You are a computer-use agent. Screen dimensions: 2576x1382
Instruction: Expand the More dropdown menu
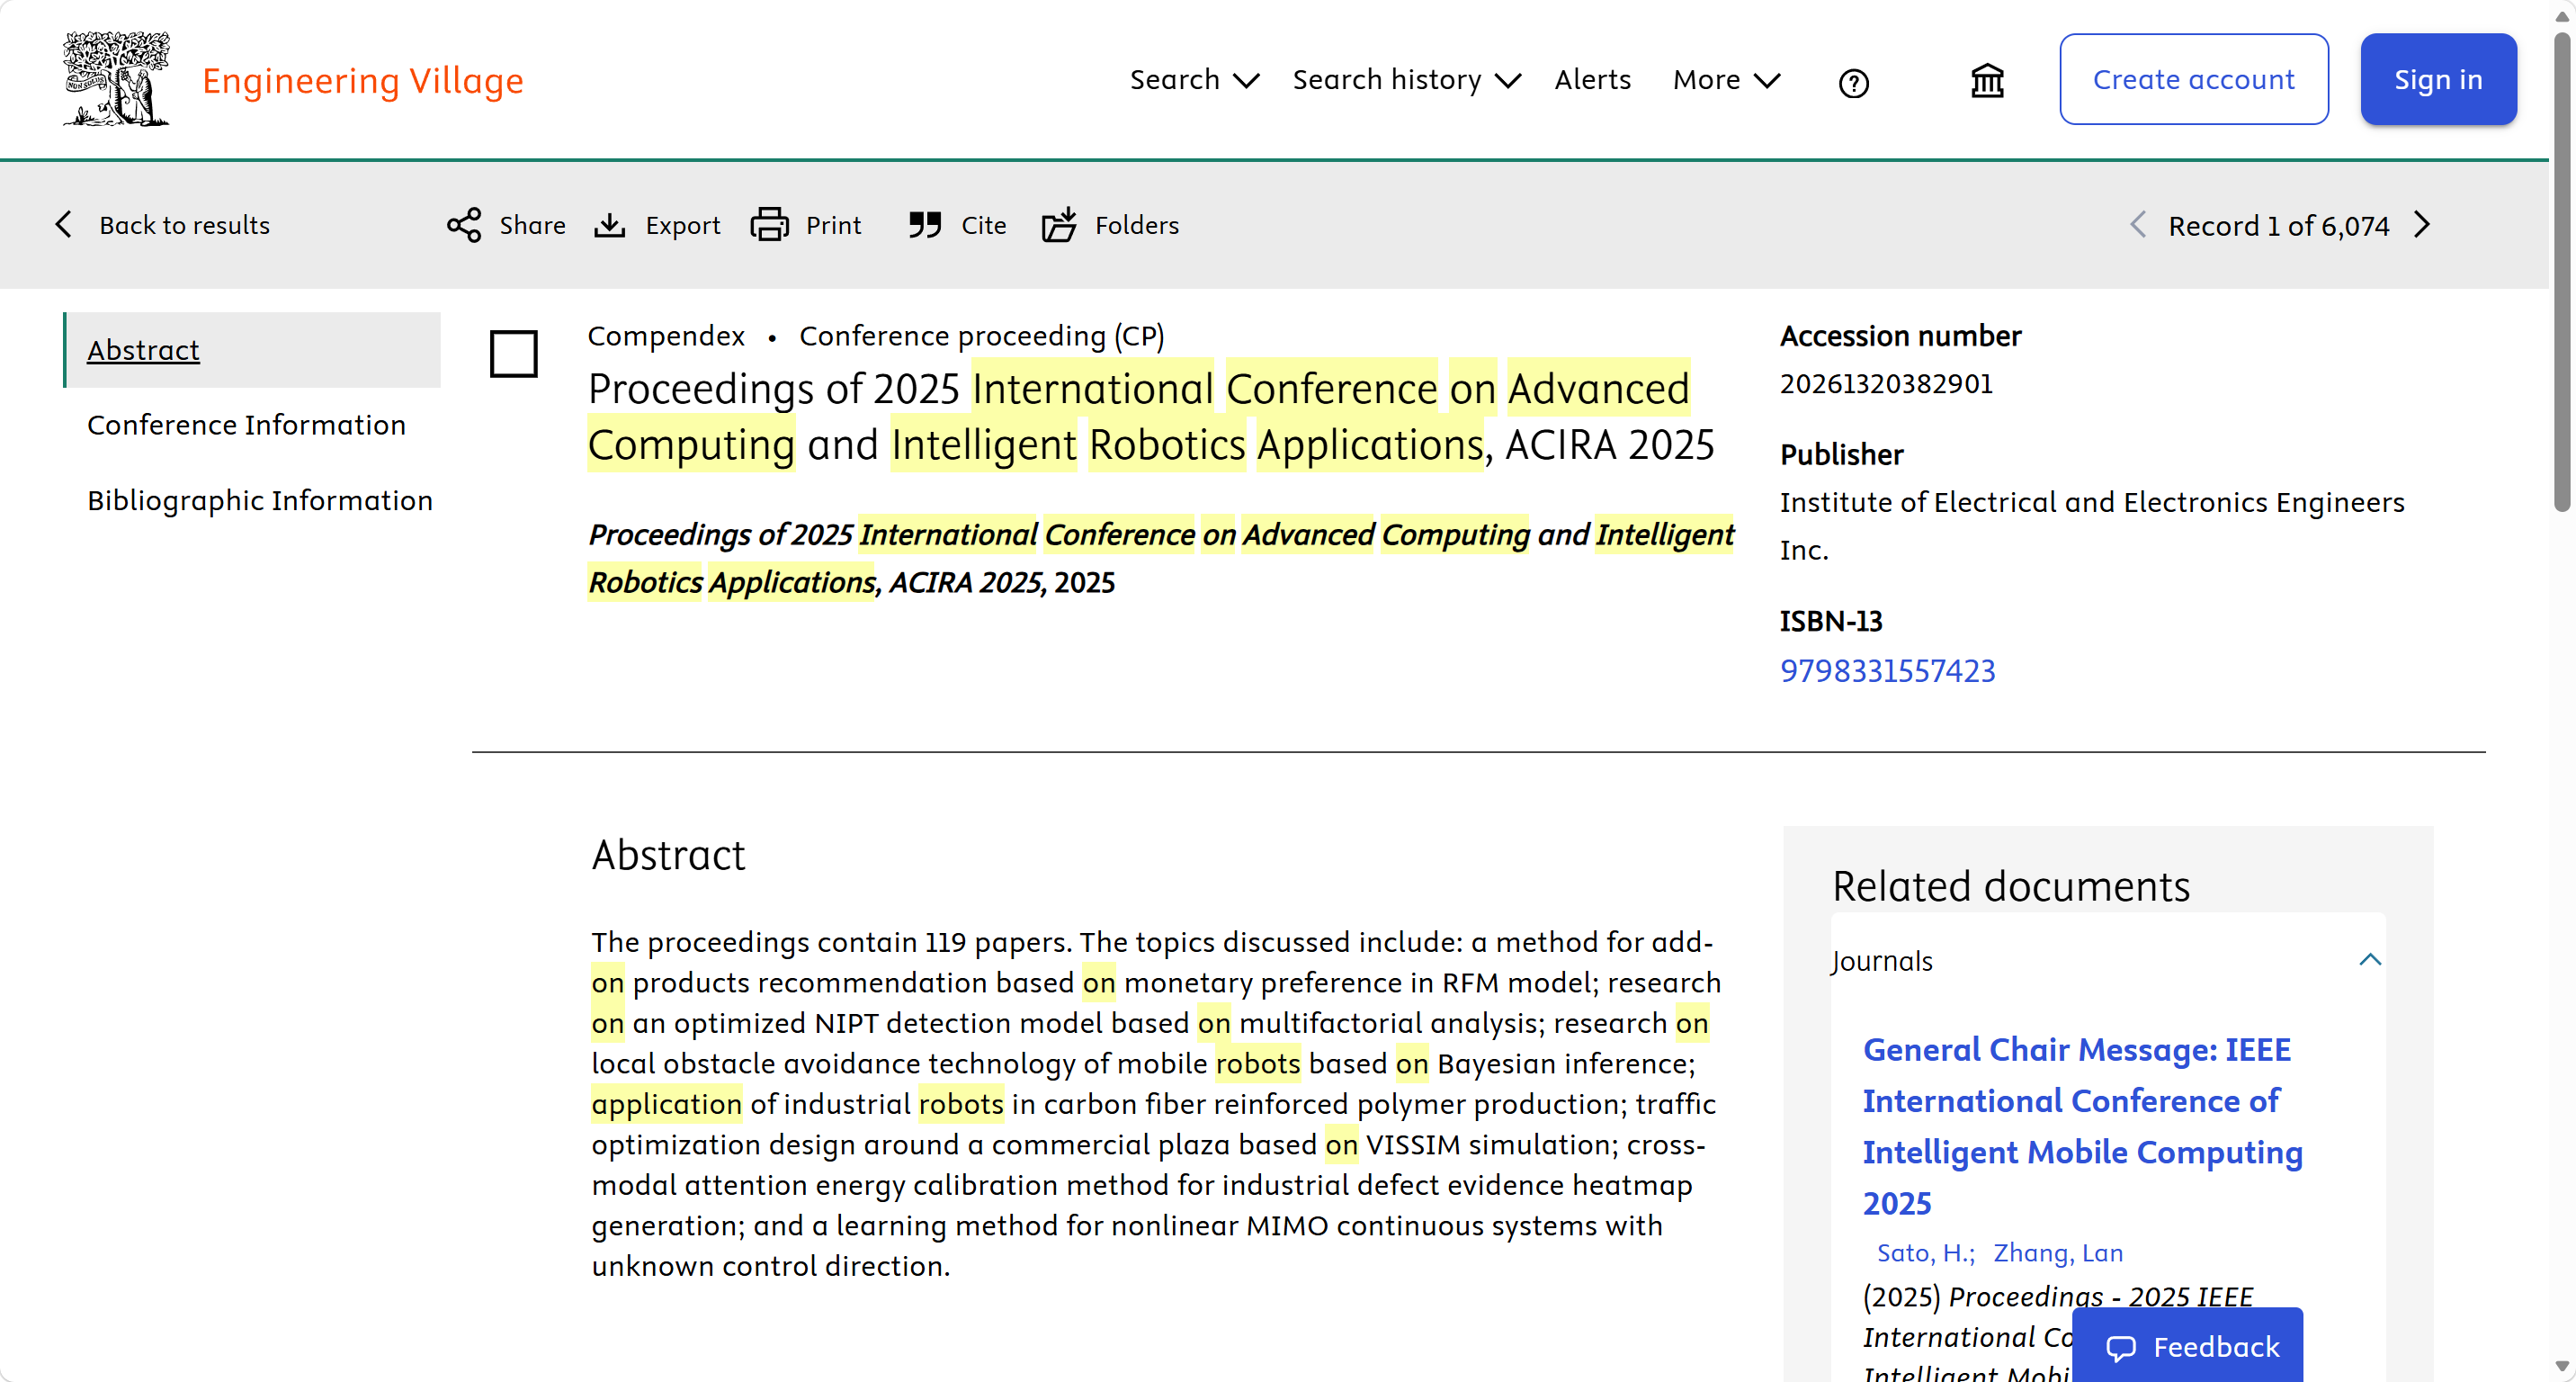pyautogui.click(x=1726, y=80)
